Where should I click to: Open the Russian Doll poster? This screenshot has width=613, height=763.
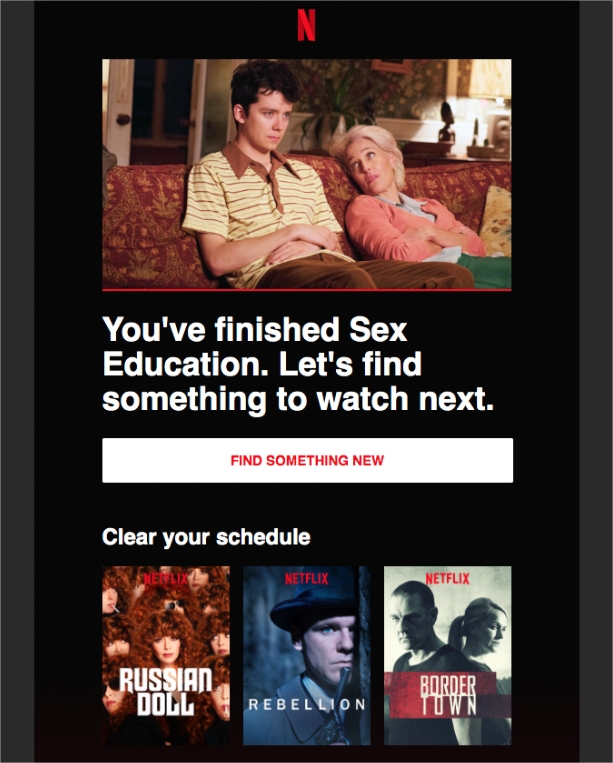point(166,655)
